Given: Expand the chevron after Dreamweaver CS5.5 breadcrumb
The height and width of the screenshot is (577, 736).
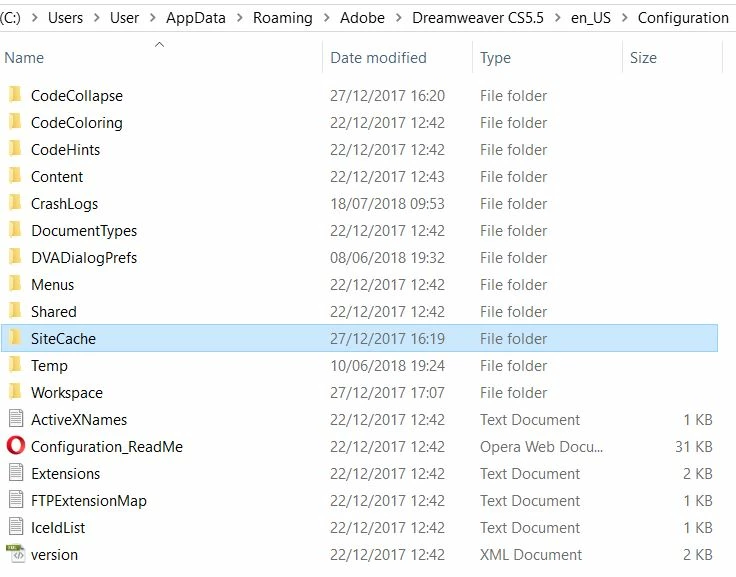Looking at the screenshot, I should click(558, 18).
